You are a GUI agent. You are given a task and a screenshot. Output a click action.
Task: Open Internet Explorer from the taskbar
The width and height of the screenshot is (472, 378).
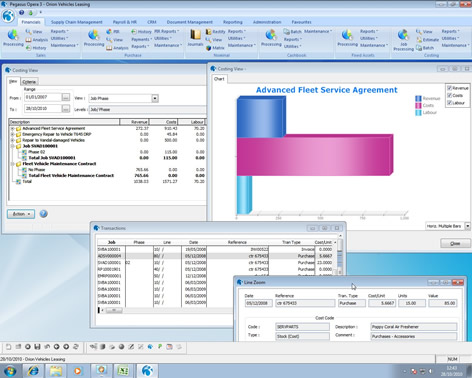(x=33, y=371)
